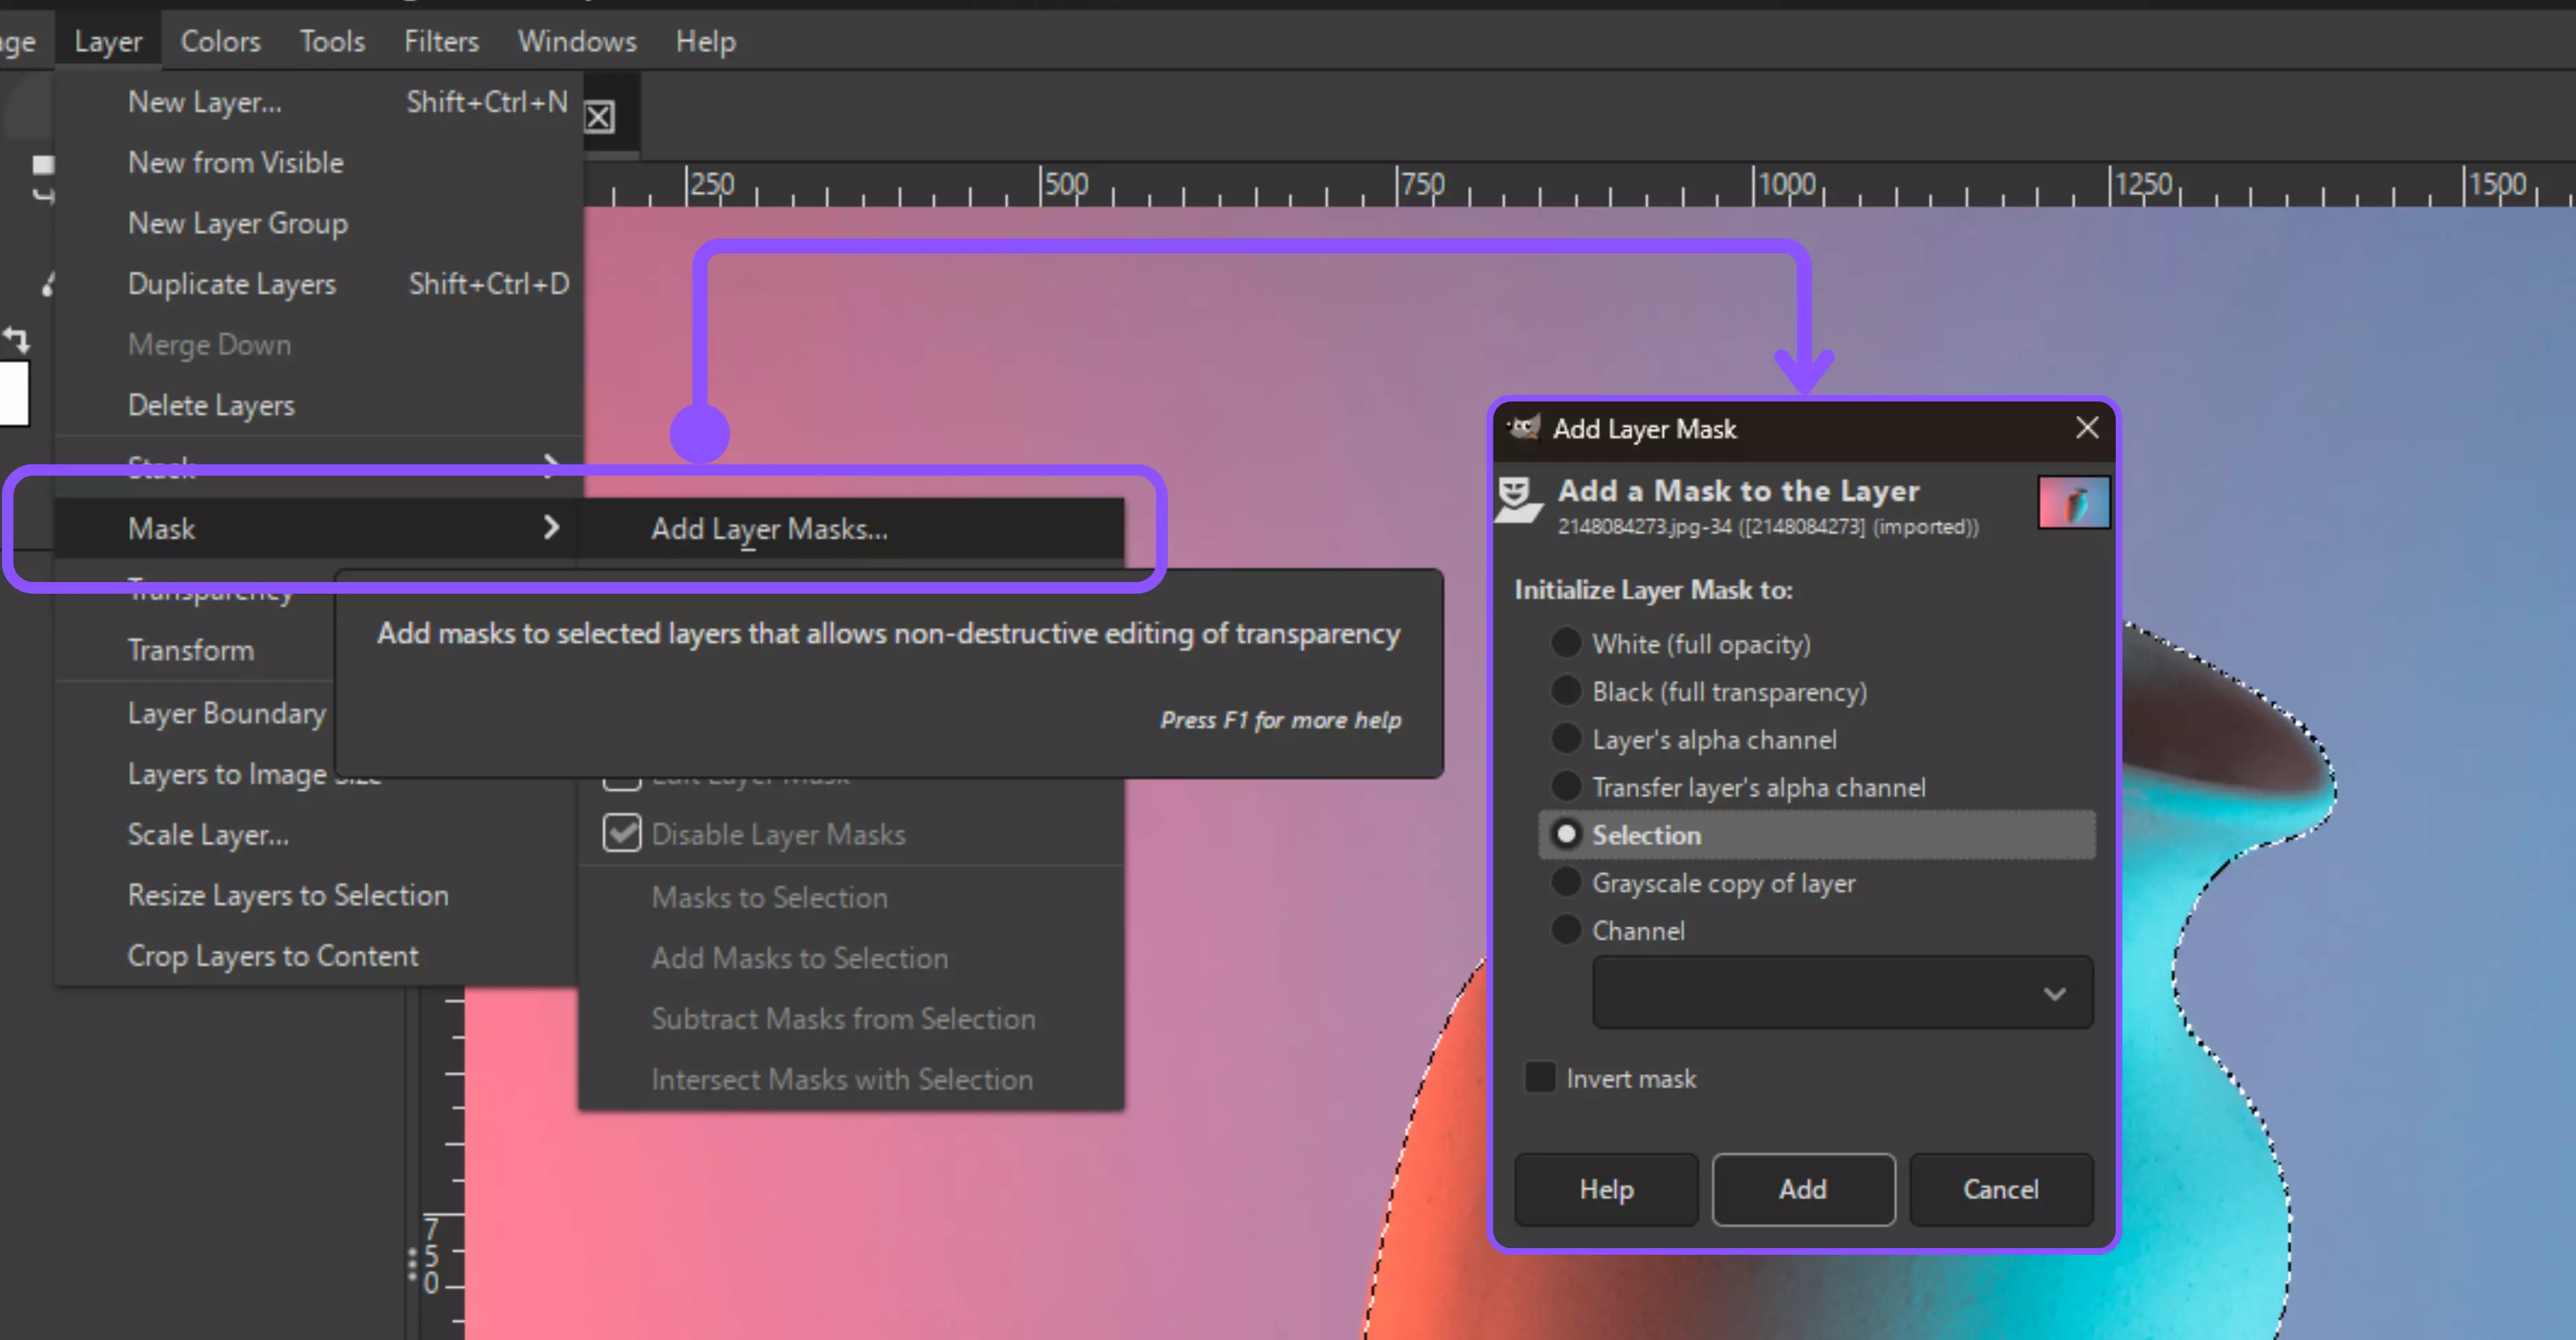Viewport: 2576px width, 1340px height.
Task: Click Masks to Selection item
Action: [851, 897]
